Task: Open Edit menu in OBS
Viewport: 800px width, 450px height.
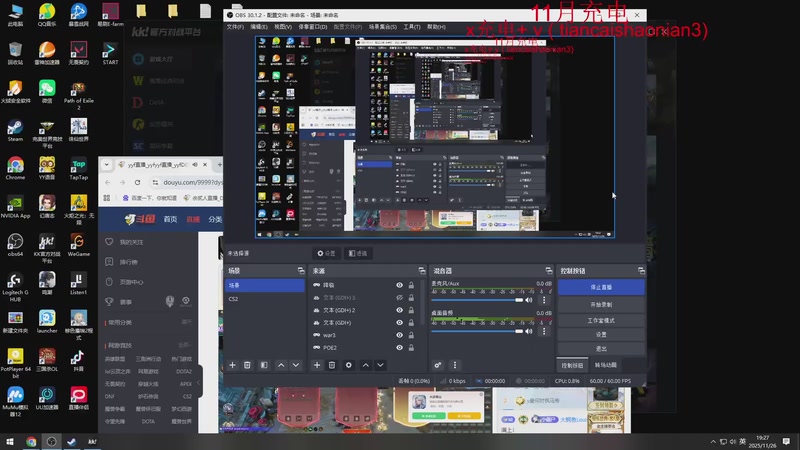Action: (259, 27)
